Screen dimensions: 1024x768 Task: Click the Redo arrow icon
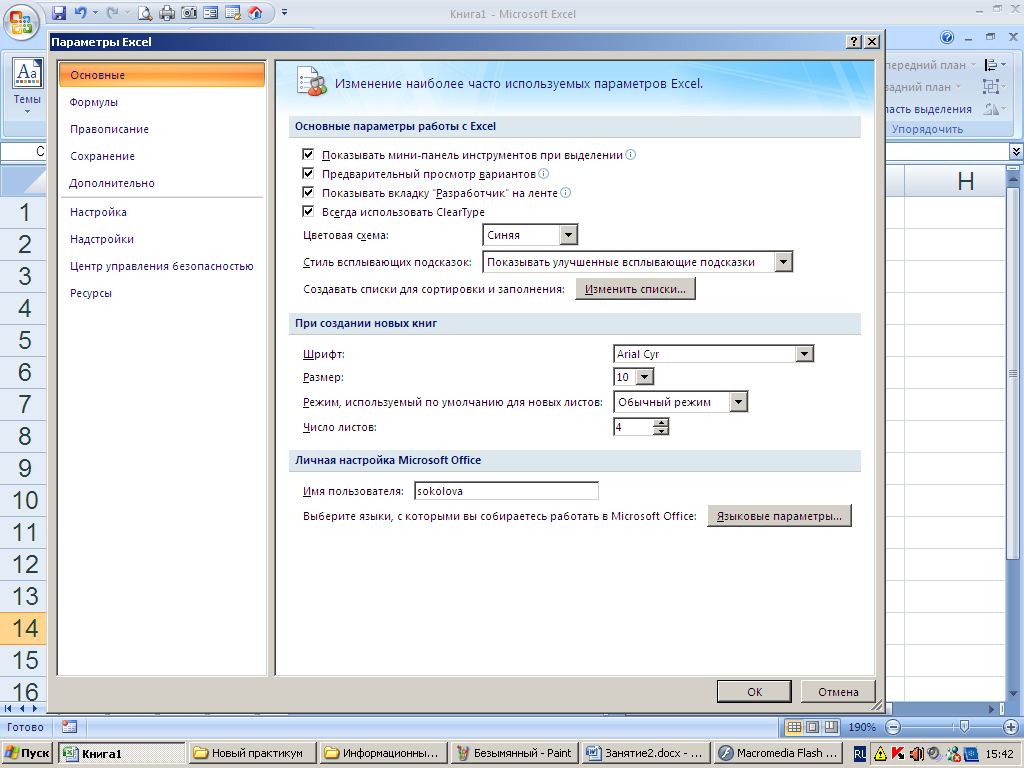point(112,12)
